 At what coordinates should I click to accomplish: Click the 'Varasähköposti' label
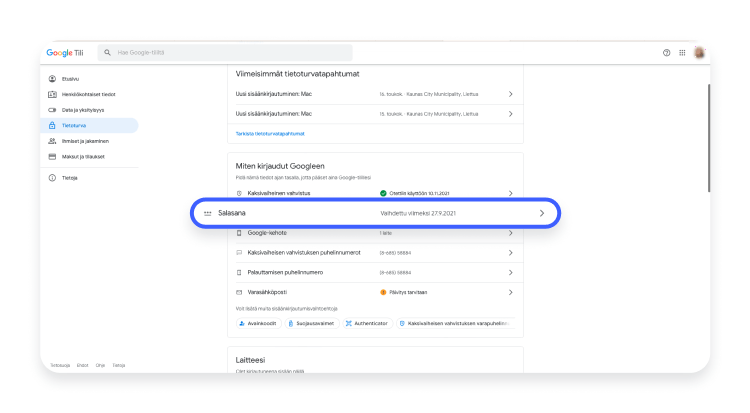tap(267, 292)
